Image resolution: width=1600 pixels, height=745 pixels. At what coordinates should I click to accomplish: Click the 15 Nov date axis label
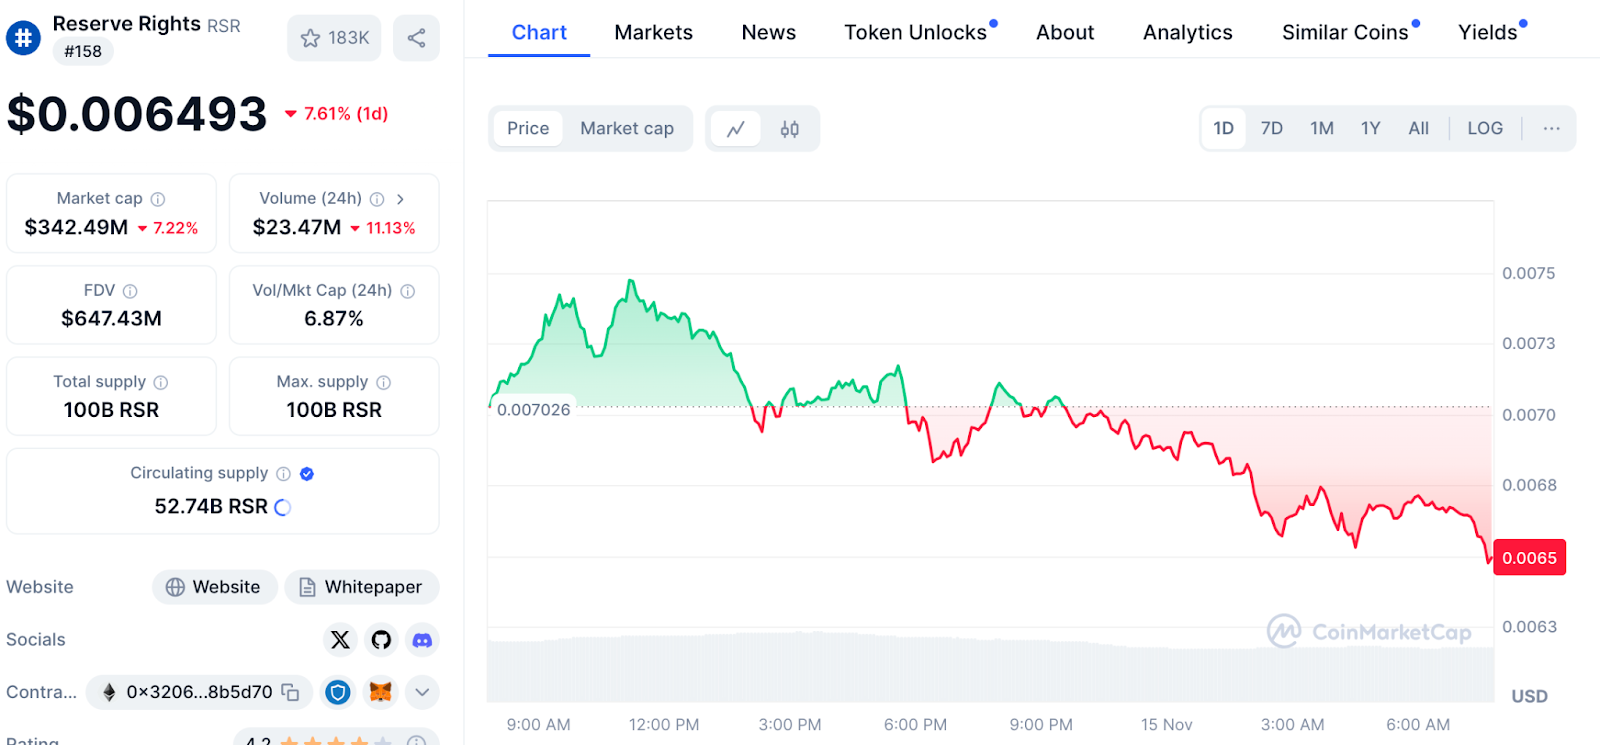click(x=1166, y=725)
